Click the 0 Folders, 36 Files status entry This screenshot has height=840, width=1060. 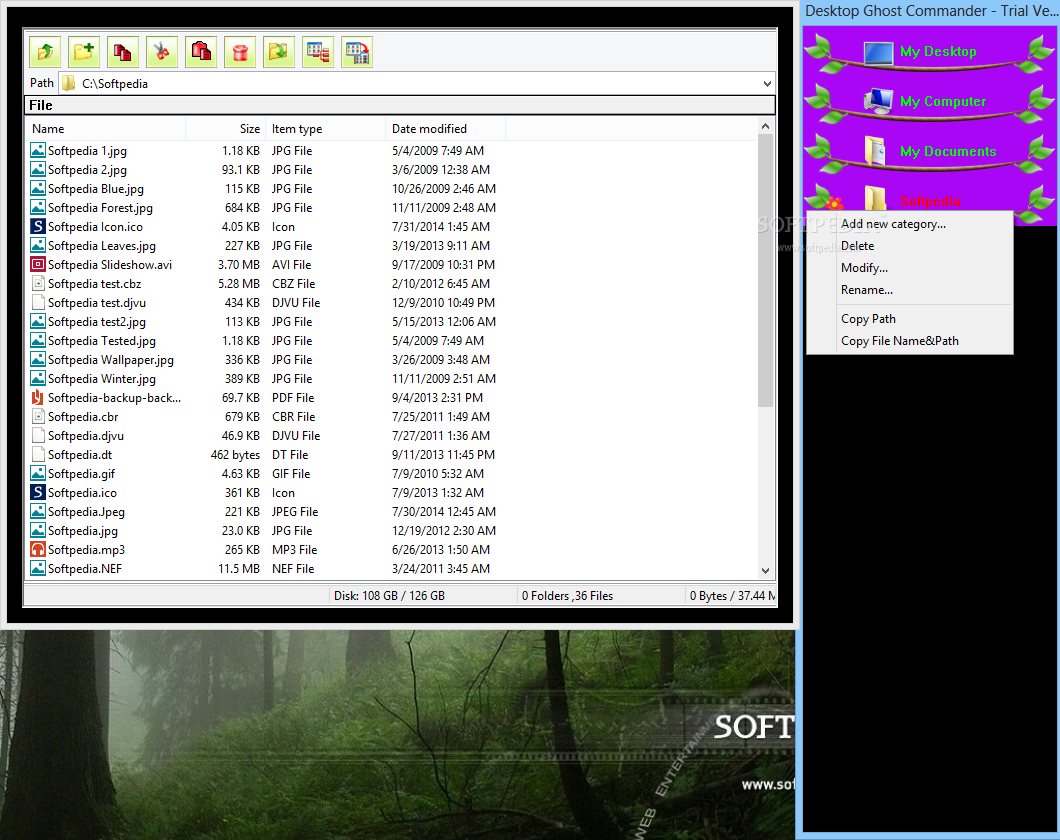click(x=567, y=595)
